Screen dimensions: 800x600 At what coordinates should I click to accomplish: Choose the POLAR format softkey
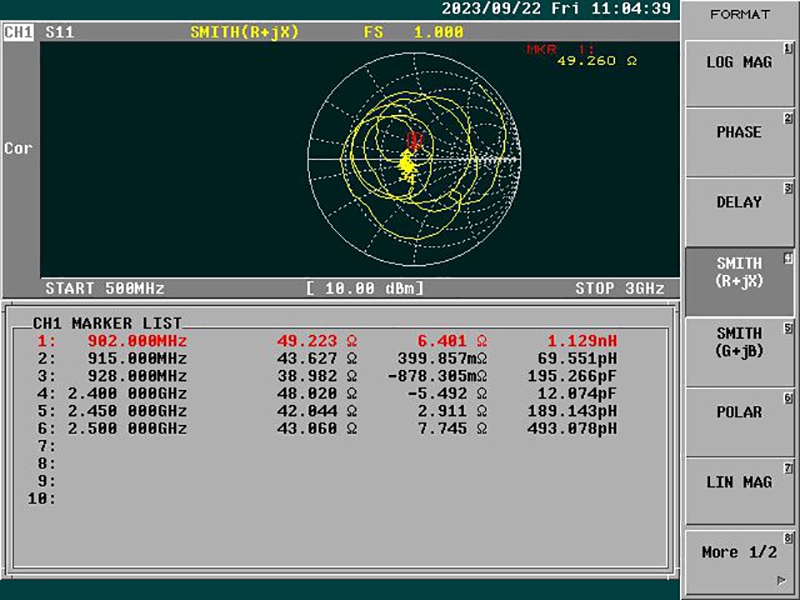(739, 422)
